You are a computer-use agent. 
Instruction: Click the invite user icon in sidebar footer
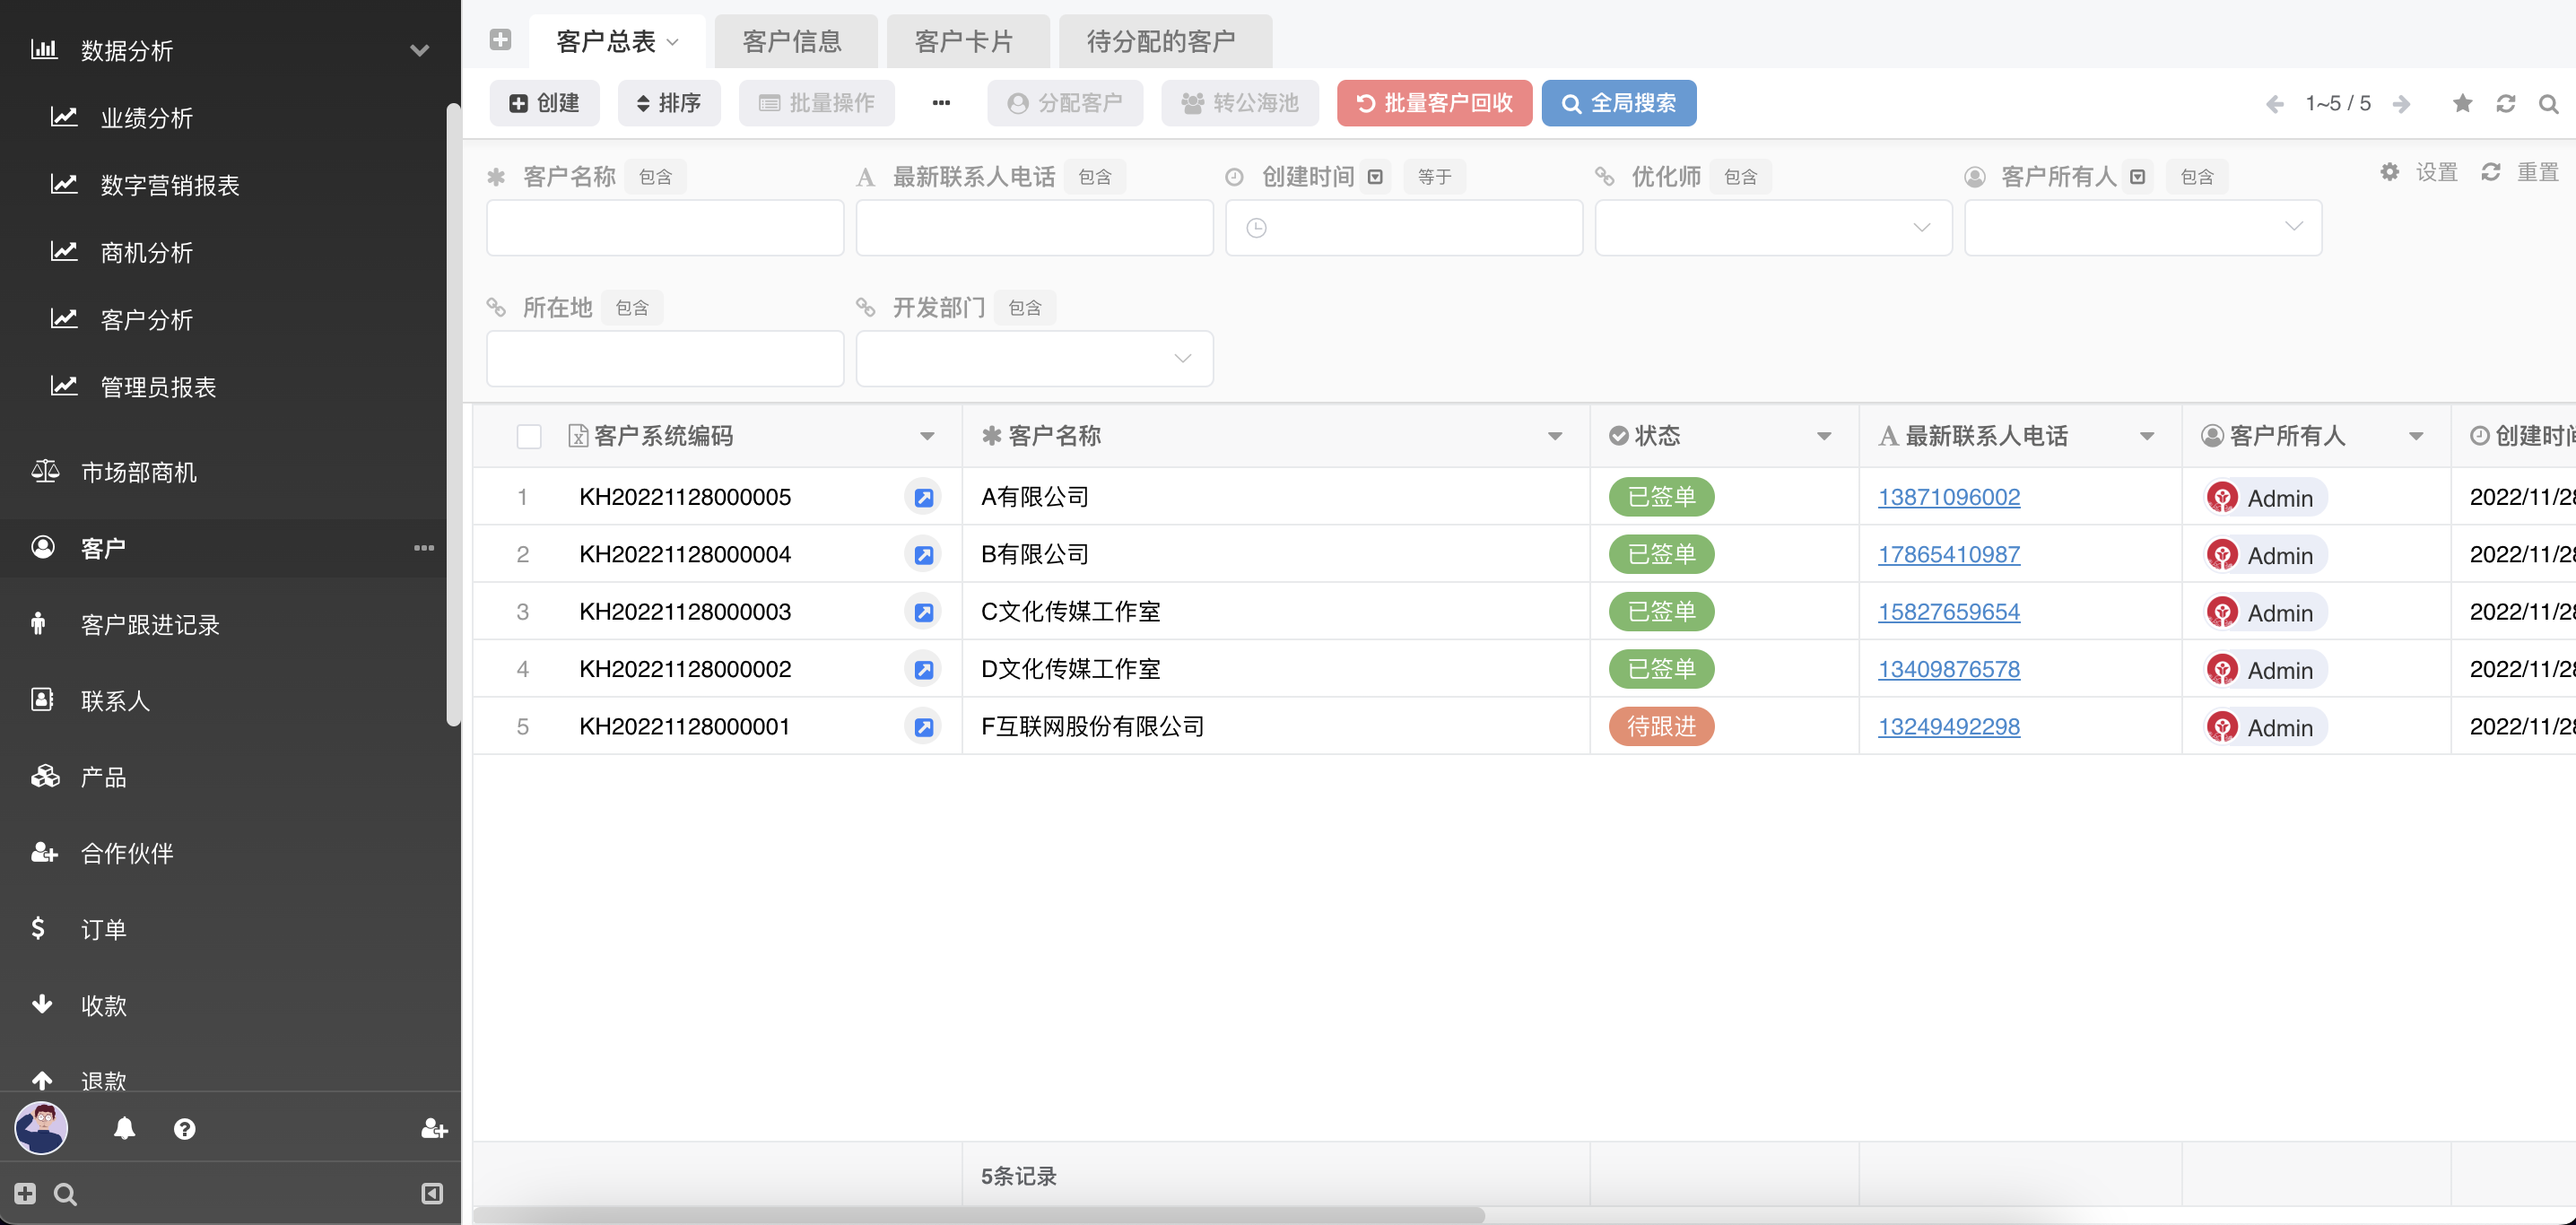pos(433,1128)
